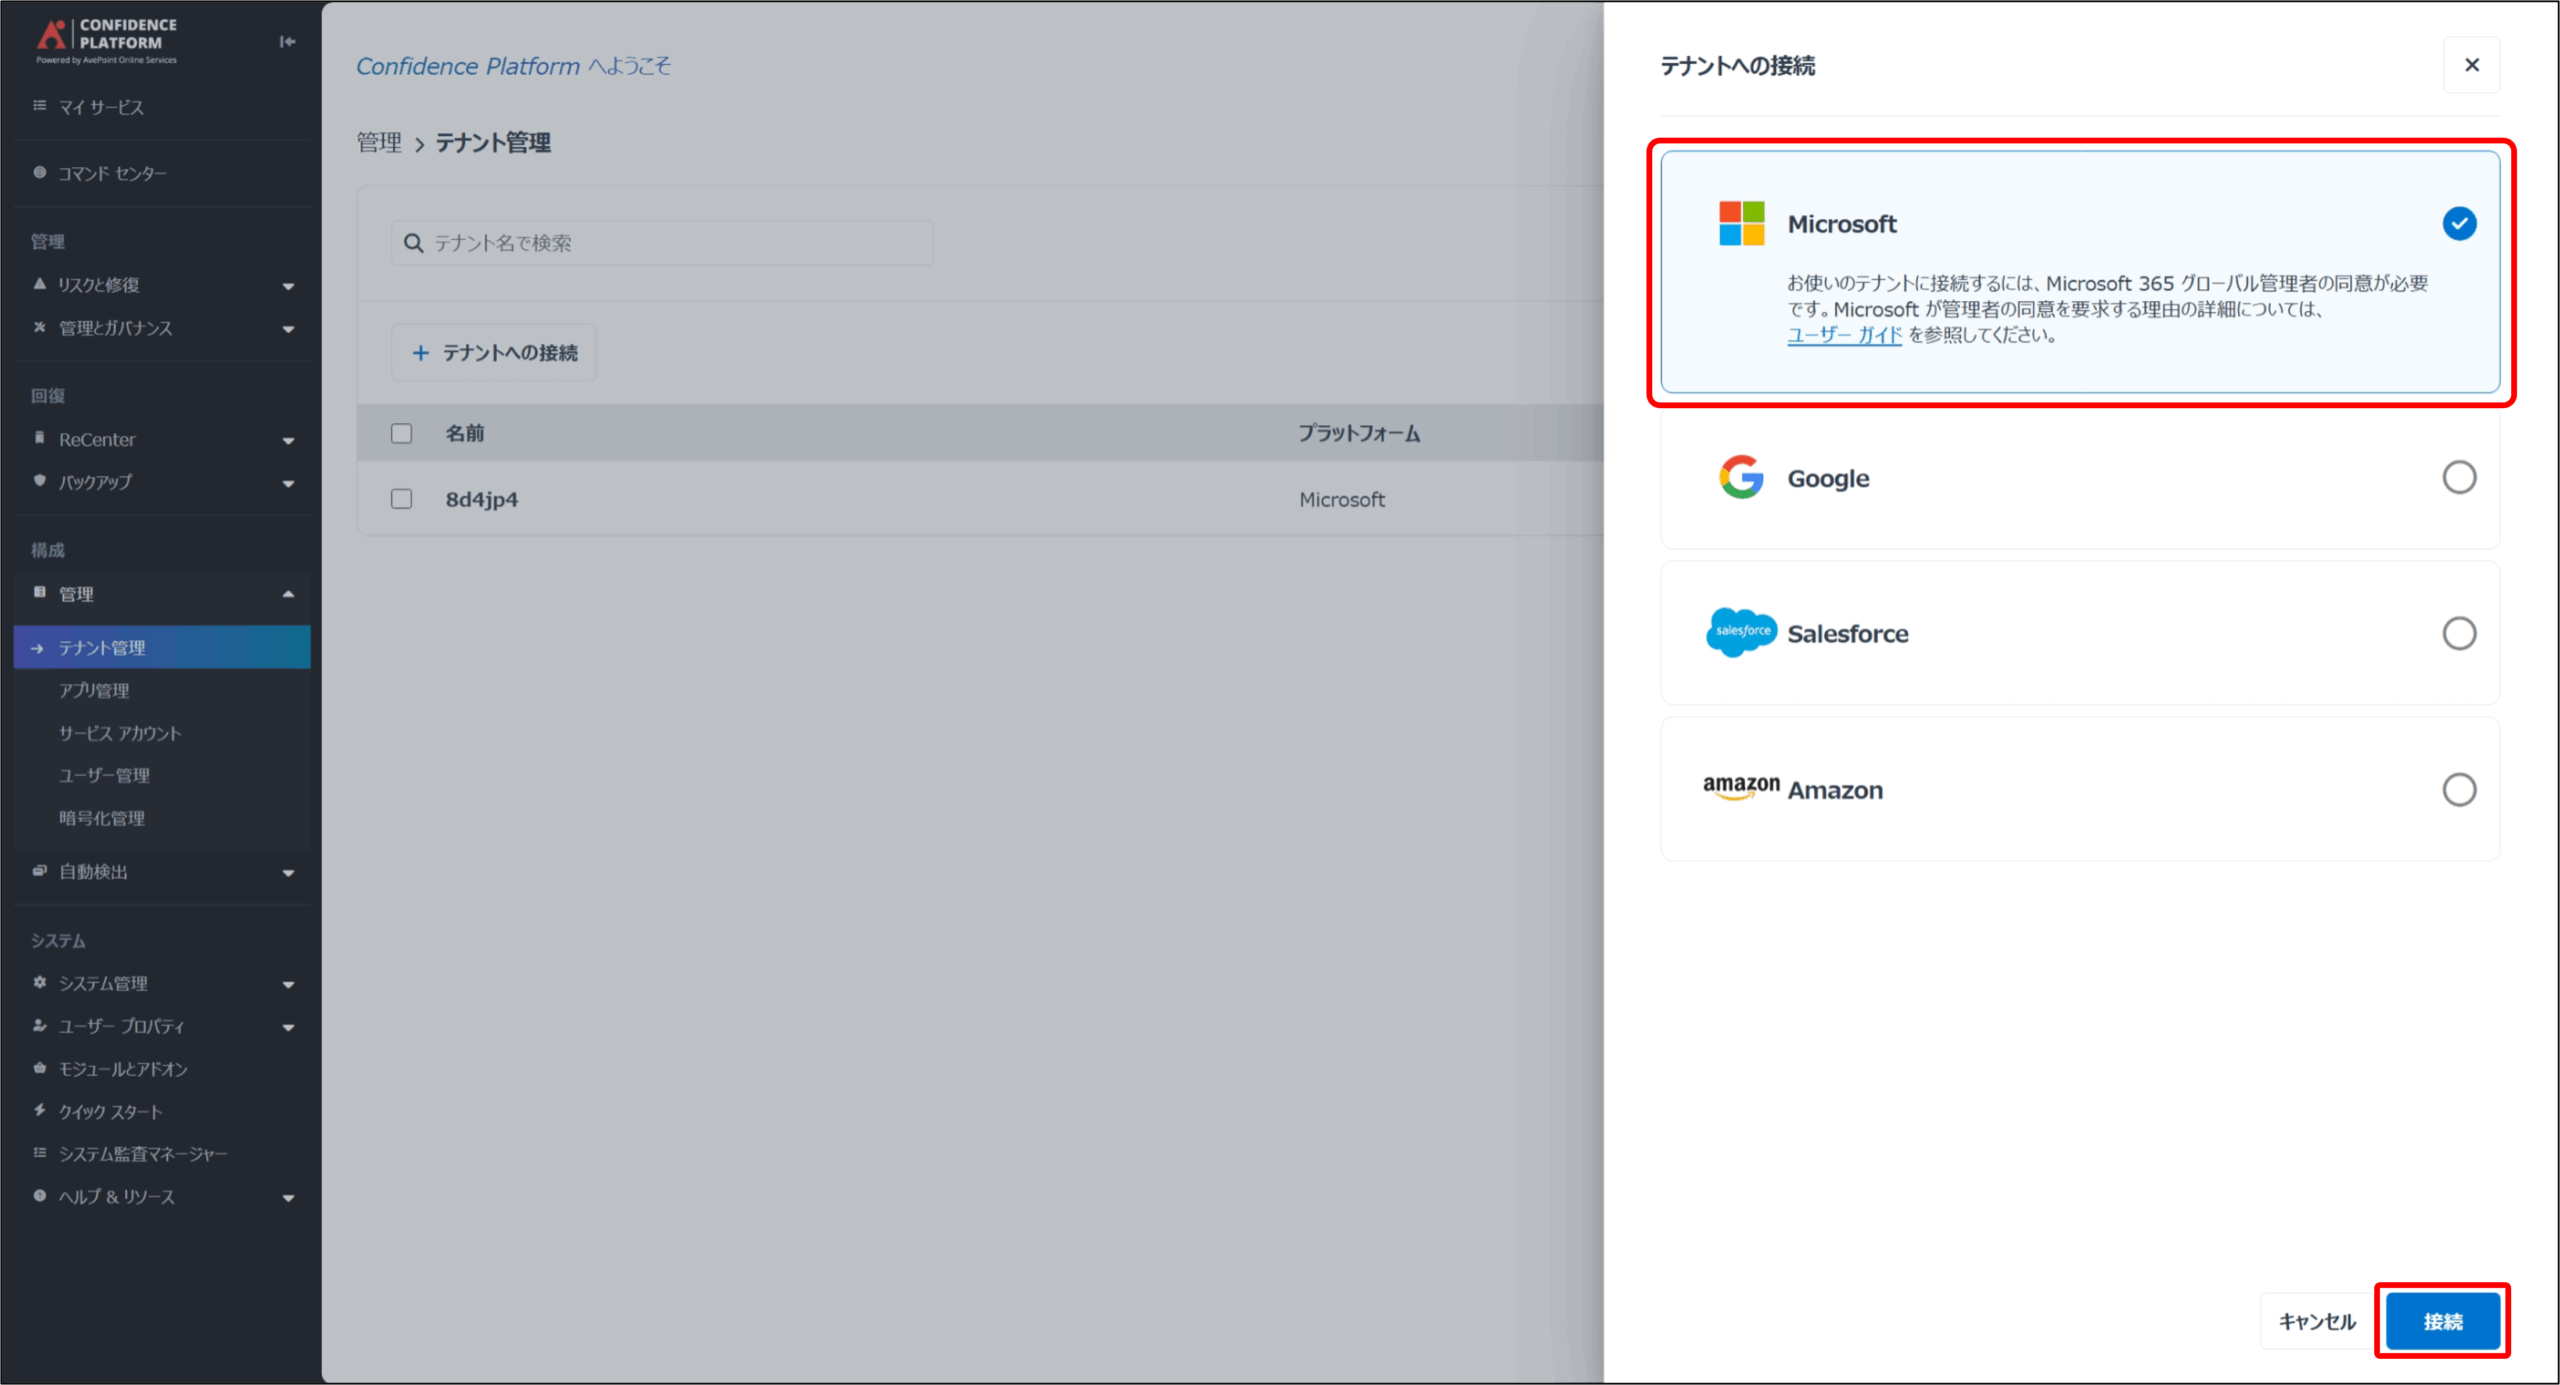The width and height of the screenshot is (2560, 1385).
Task: Click the Salesforce cloud logo
Action: (x=1741, y=632)
